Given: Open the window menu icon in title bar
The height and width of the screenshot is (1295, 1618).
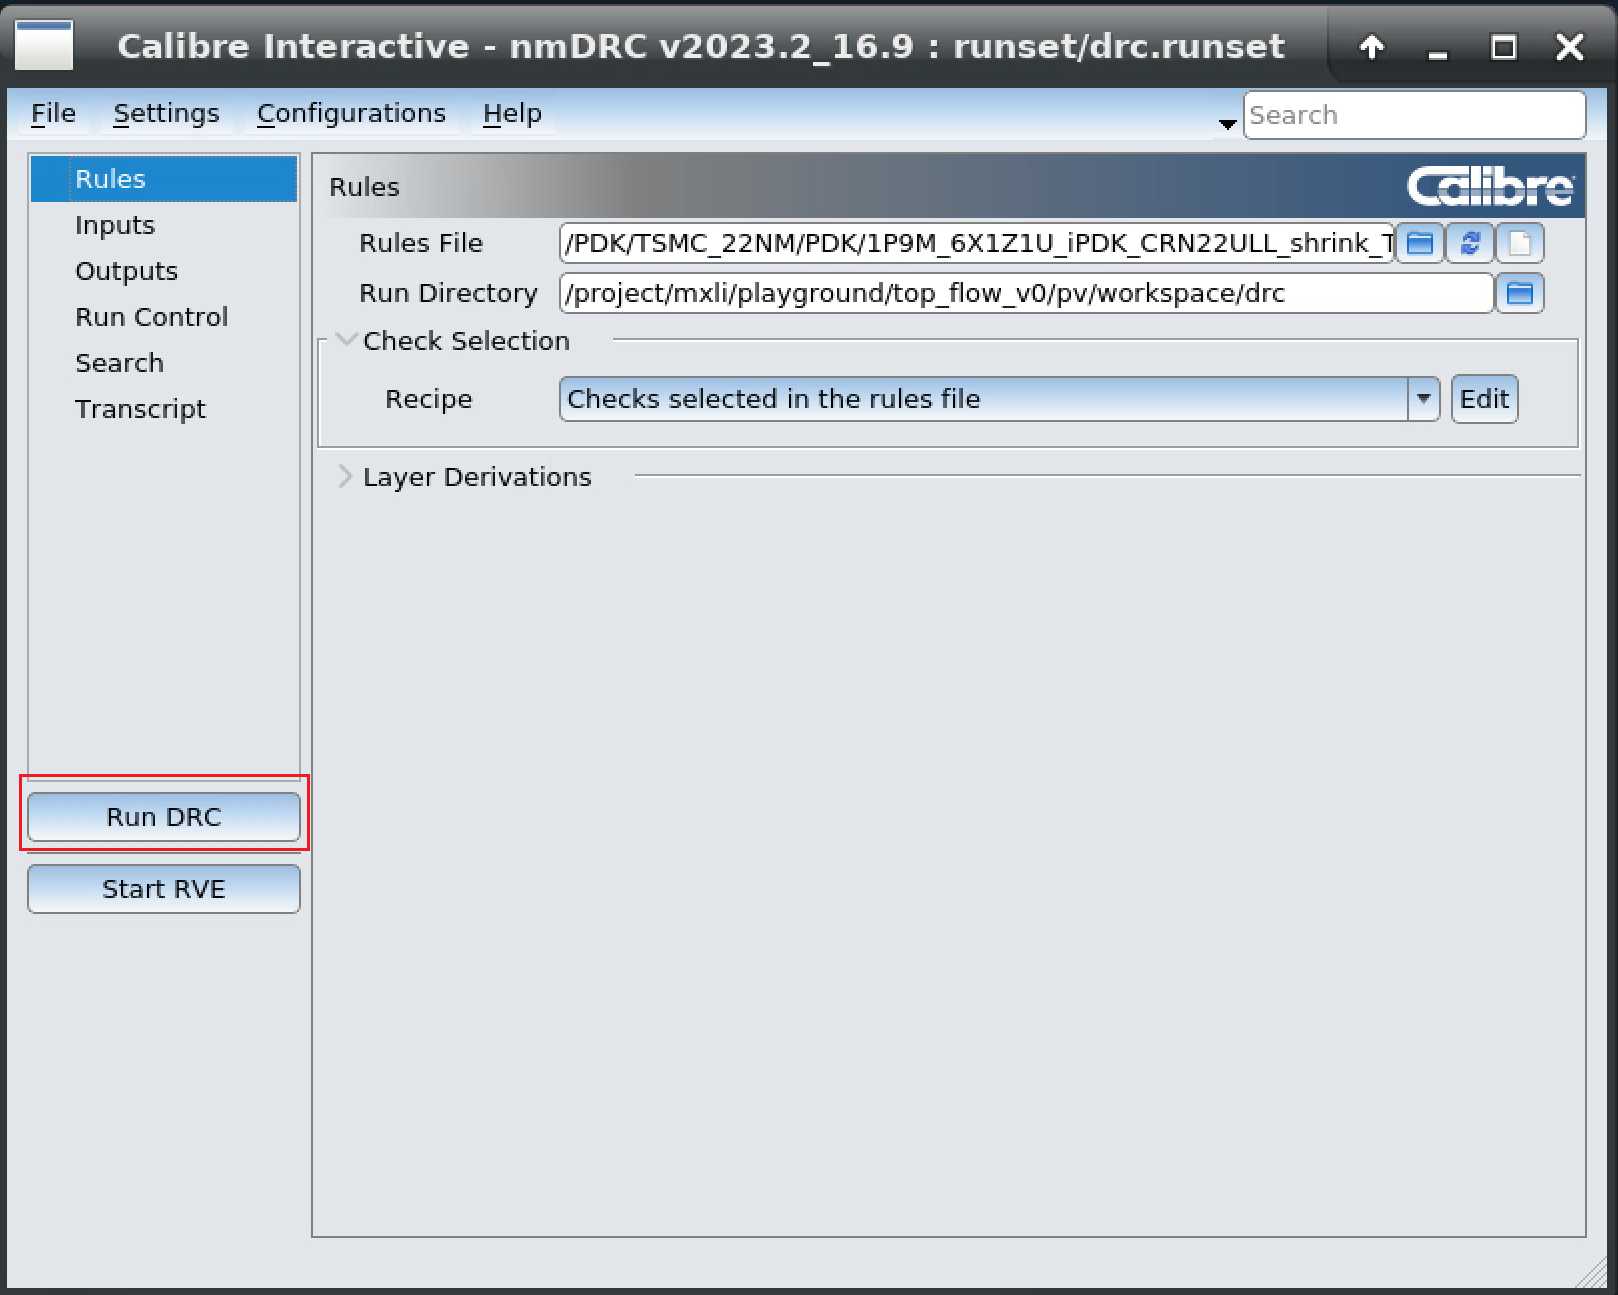Looking at the screenshot, I should [x=44, y=46].
